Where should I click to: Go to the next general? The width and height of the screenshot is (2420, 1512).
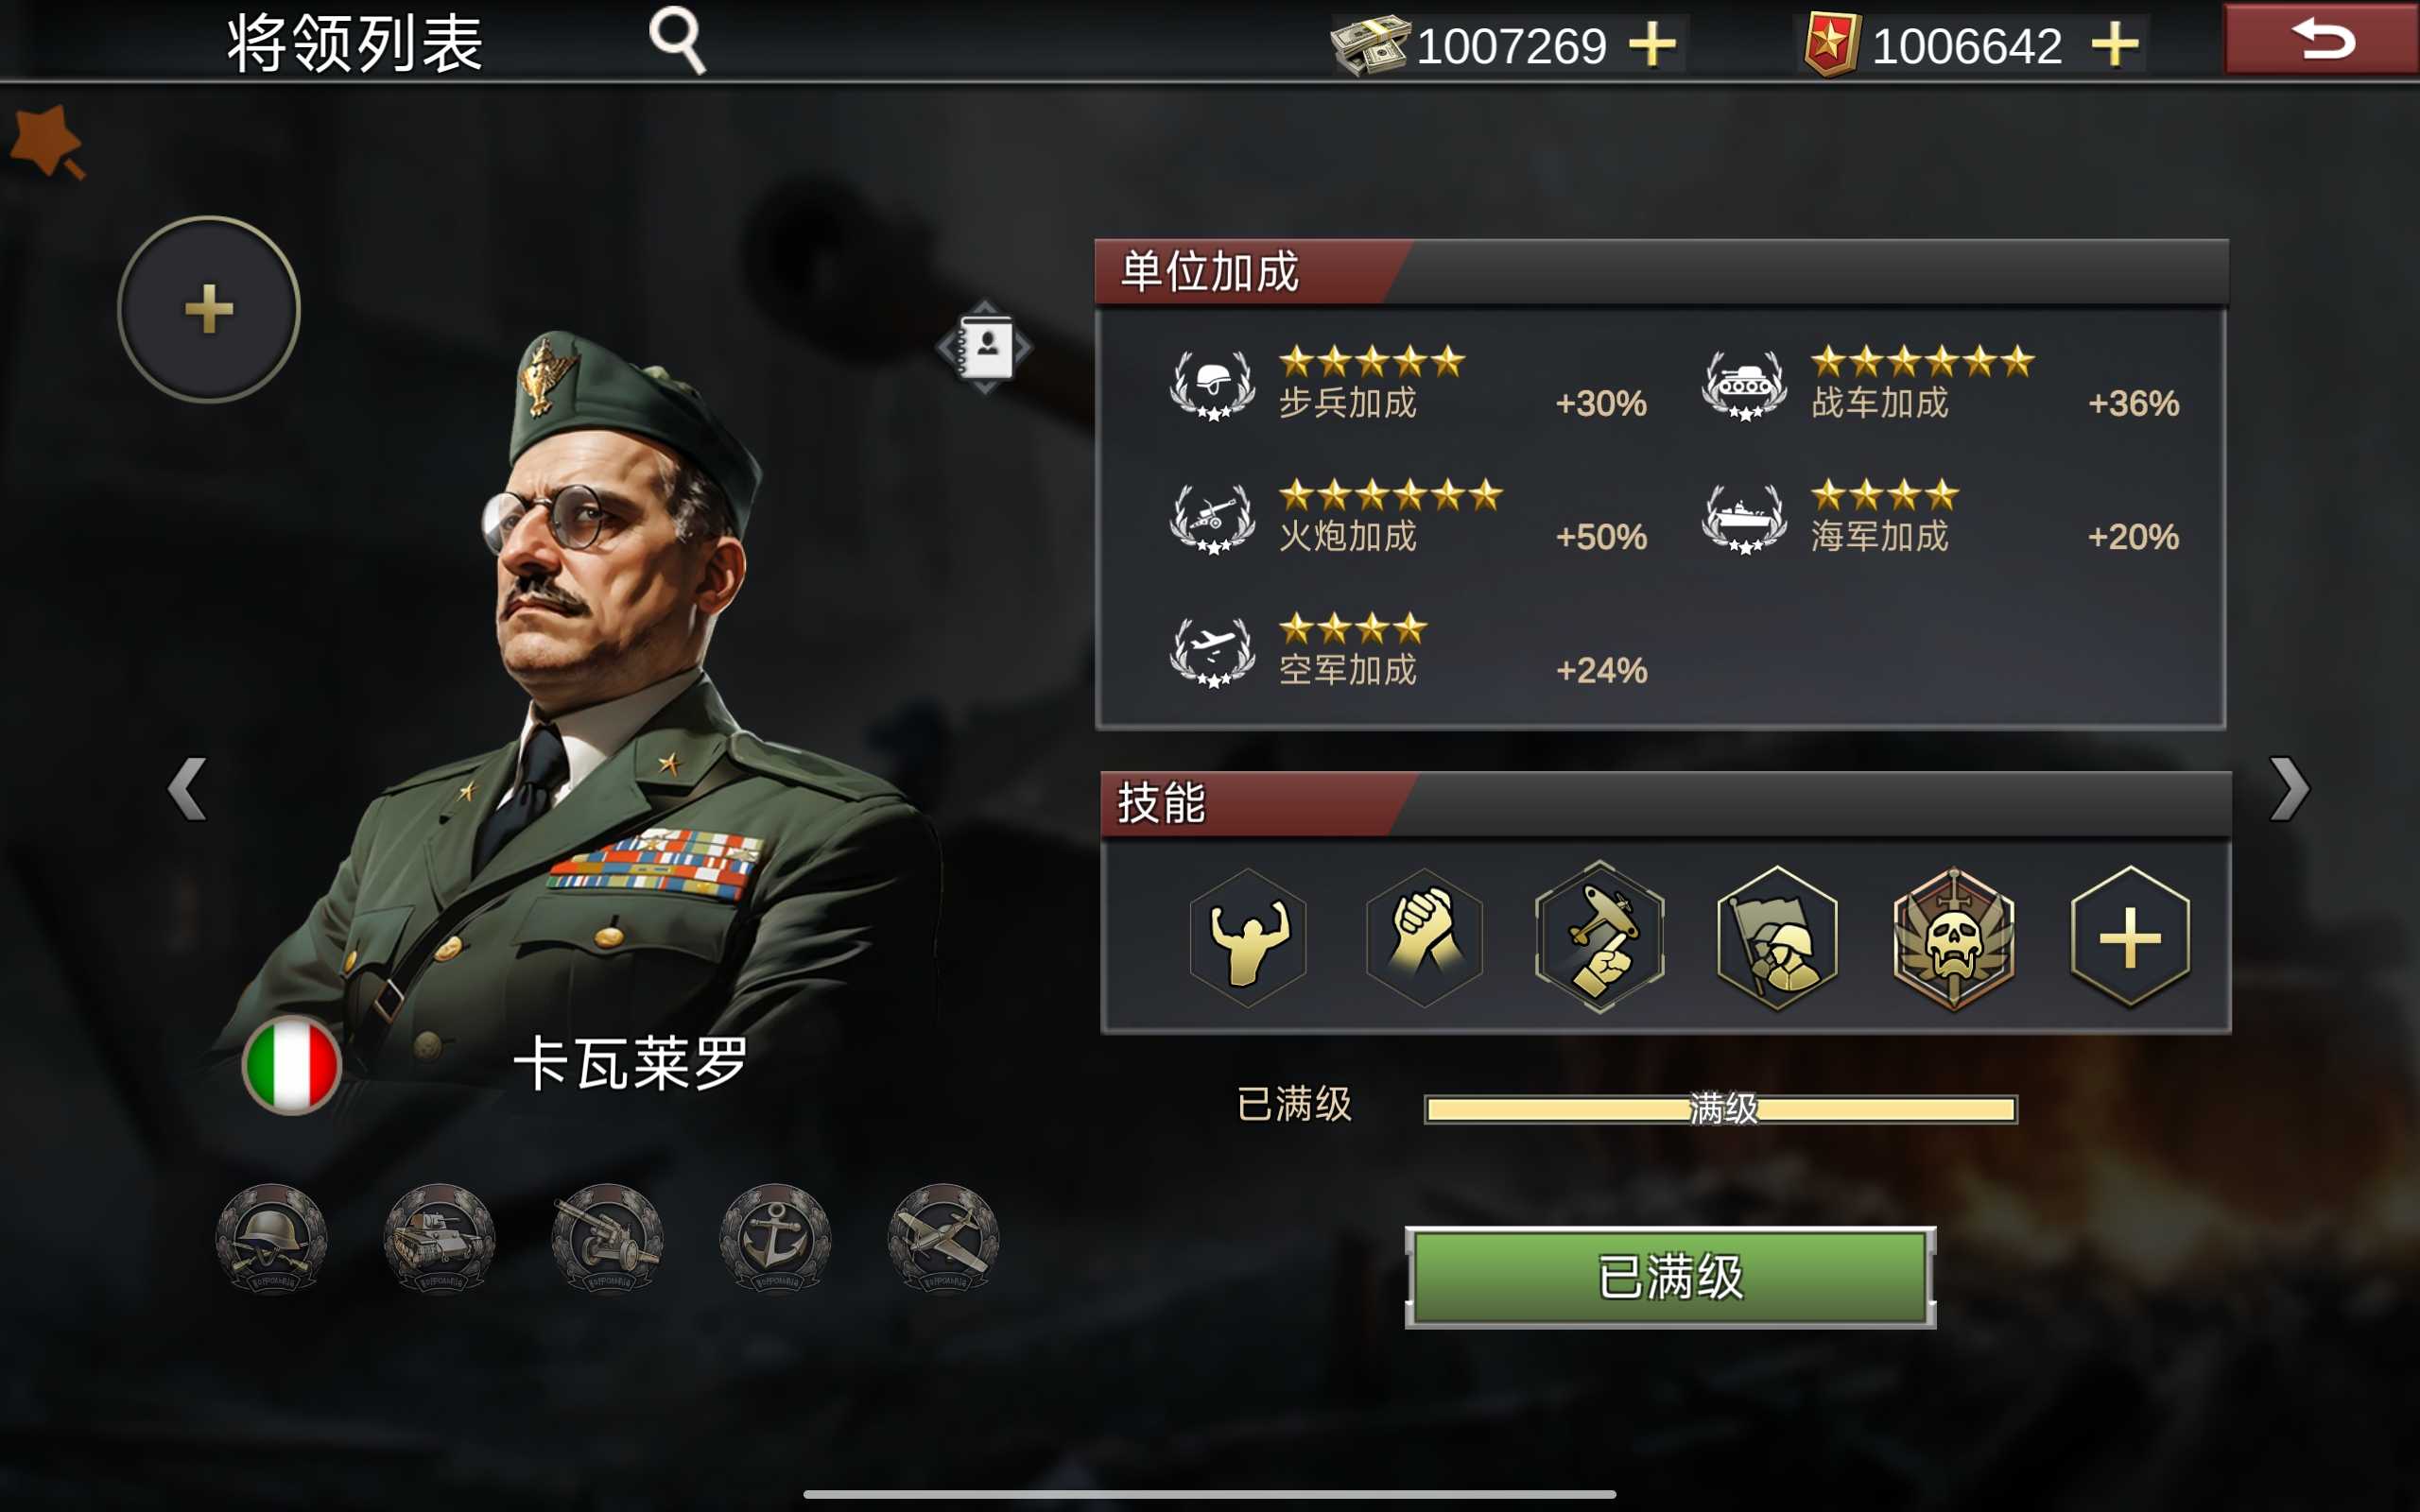[2289, 789]
